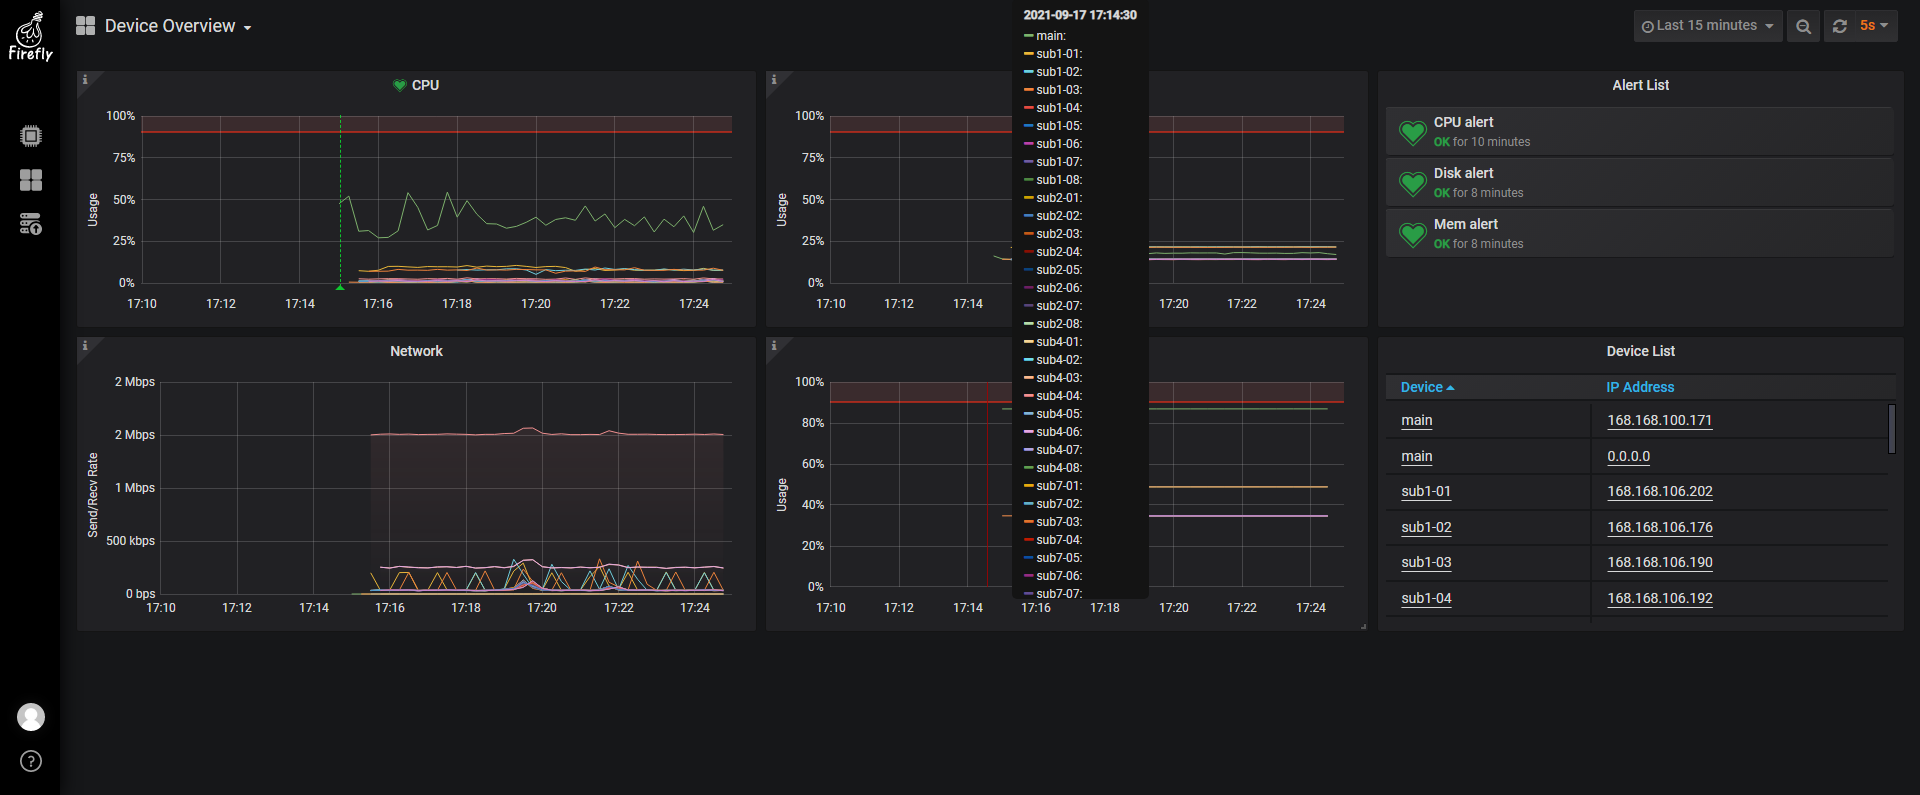Open the server settings sidebar icon
1920x795 pixels.
(31, 224)
